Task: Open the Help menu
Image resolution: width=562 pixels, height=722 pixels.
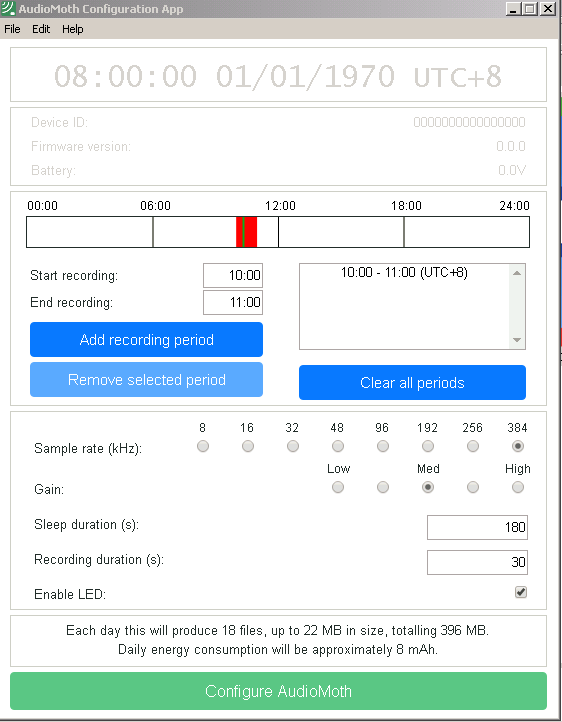Action: [73, 29]
